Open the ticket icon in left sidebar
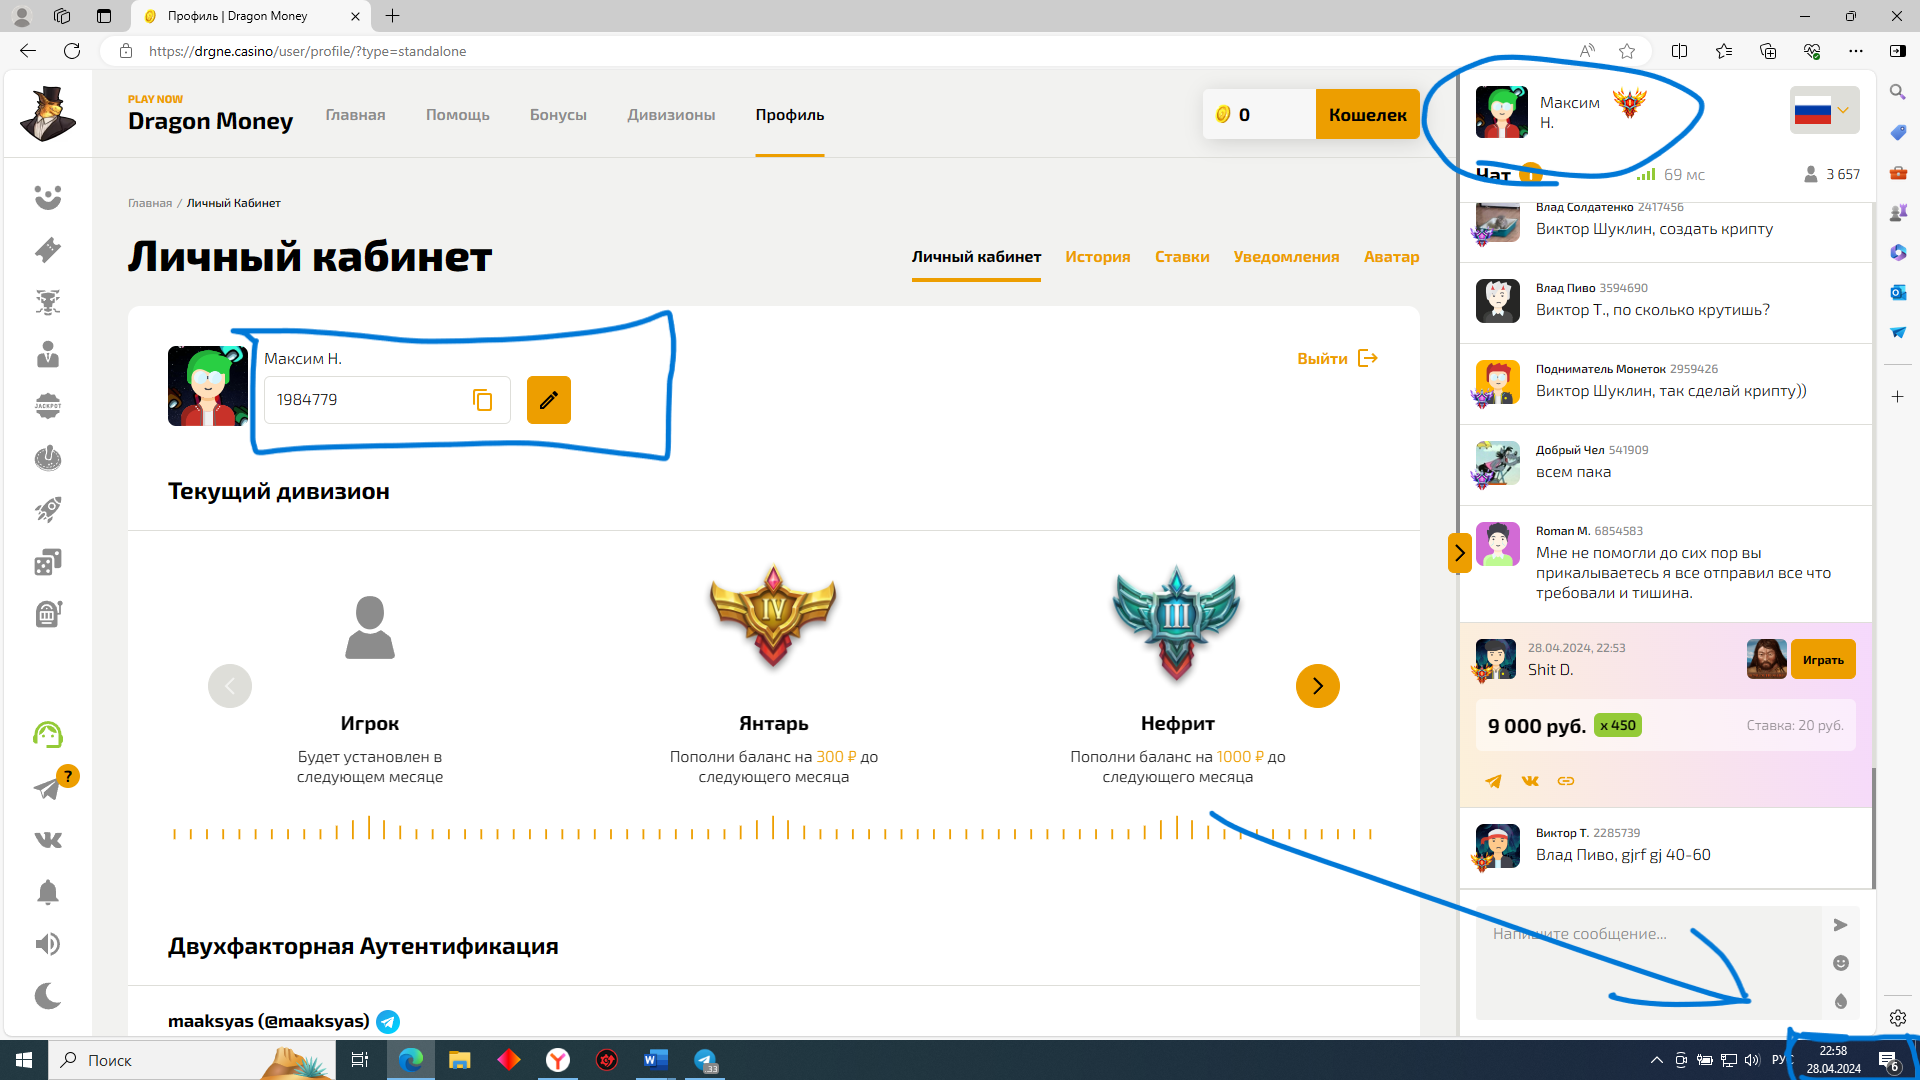 [x=48, y=249]
